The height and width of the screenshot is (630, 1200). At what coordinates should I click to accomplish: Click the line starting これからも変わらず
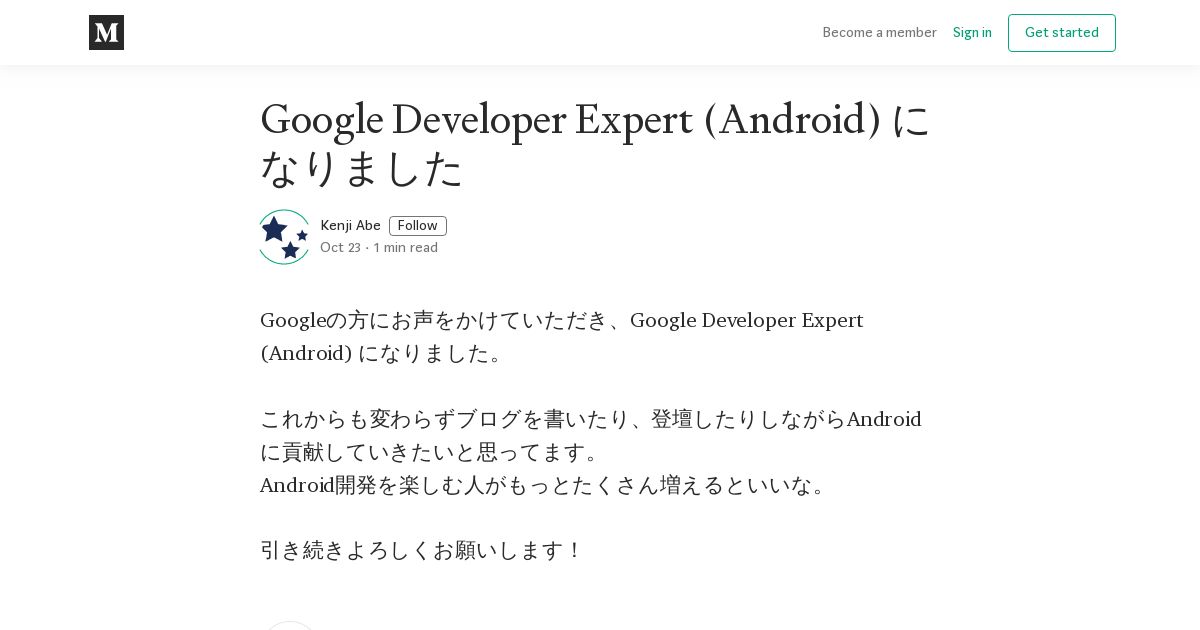point(591,419)
